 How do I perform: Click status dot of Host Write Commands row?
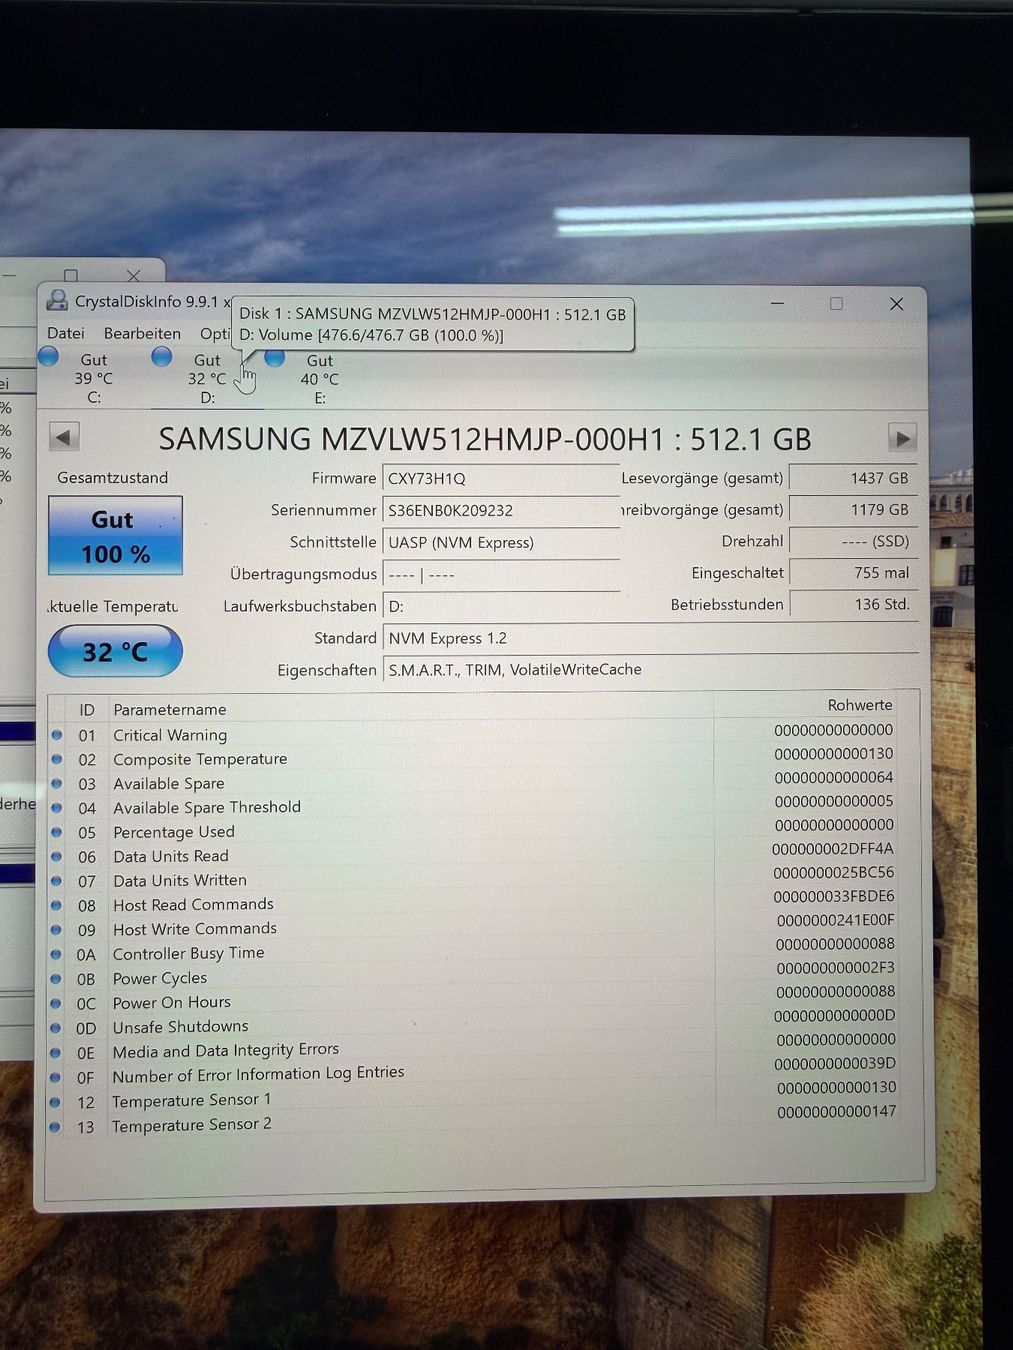[x=57, y=930]
